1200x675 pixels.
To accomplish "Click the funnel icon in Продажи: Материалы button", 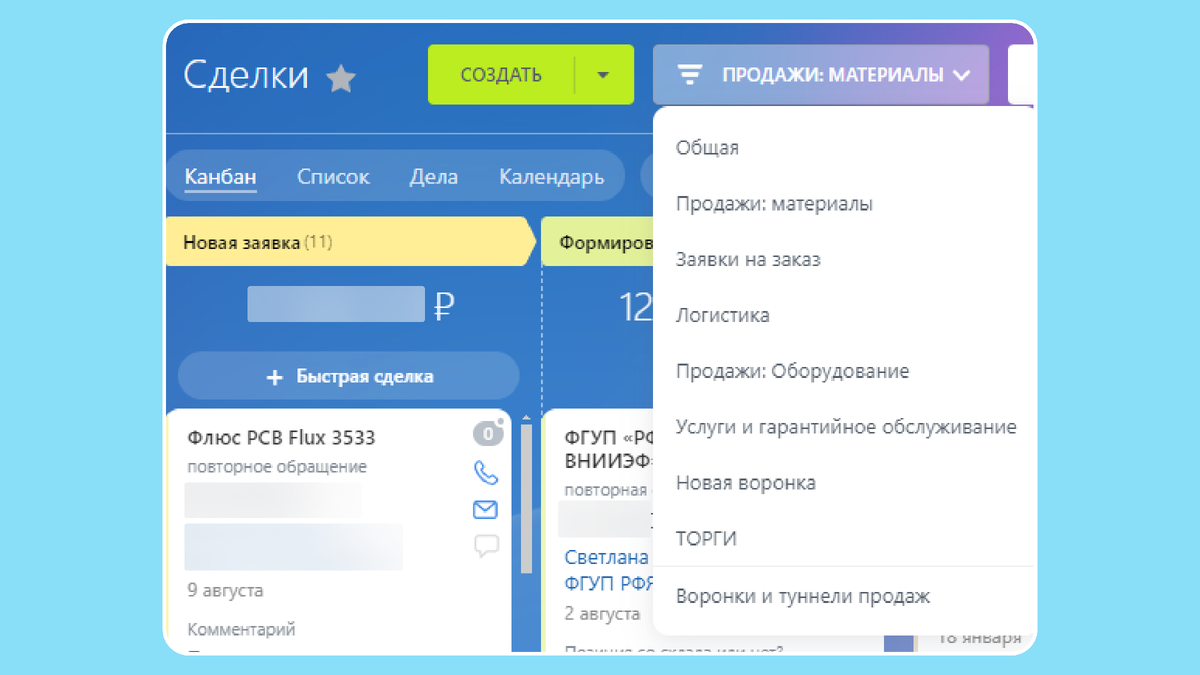I will 689,75.
